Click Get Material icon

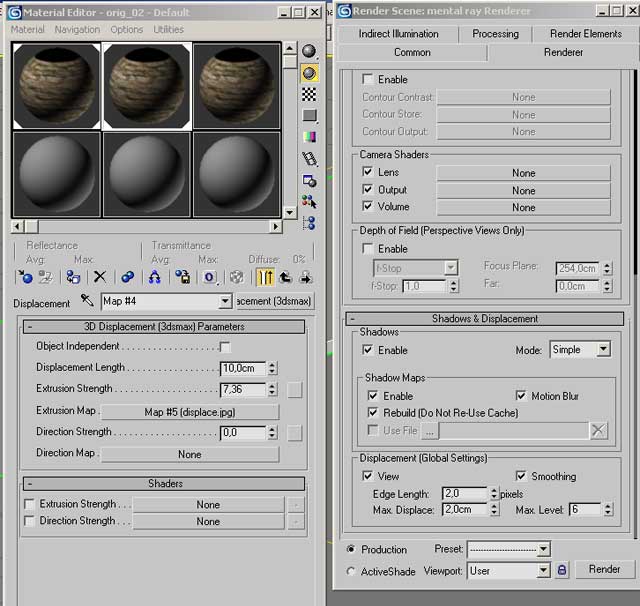point(25,277)
